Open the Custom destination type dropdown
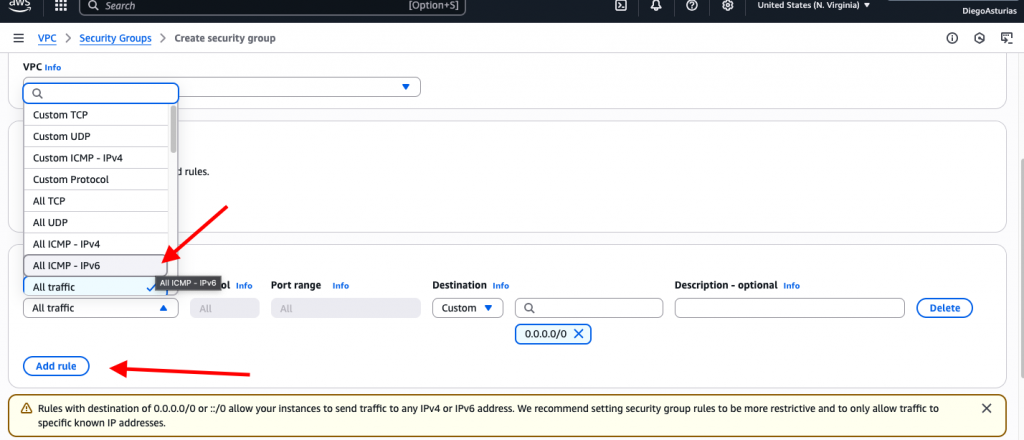The image size is (1024, 440). [x=468, y=308]
